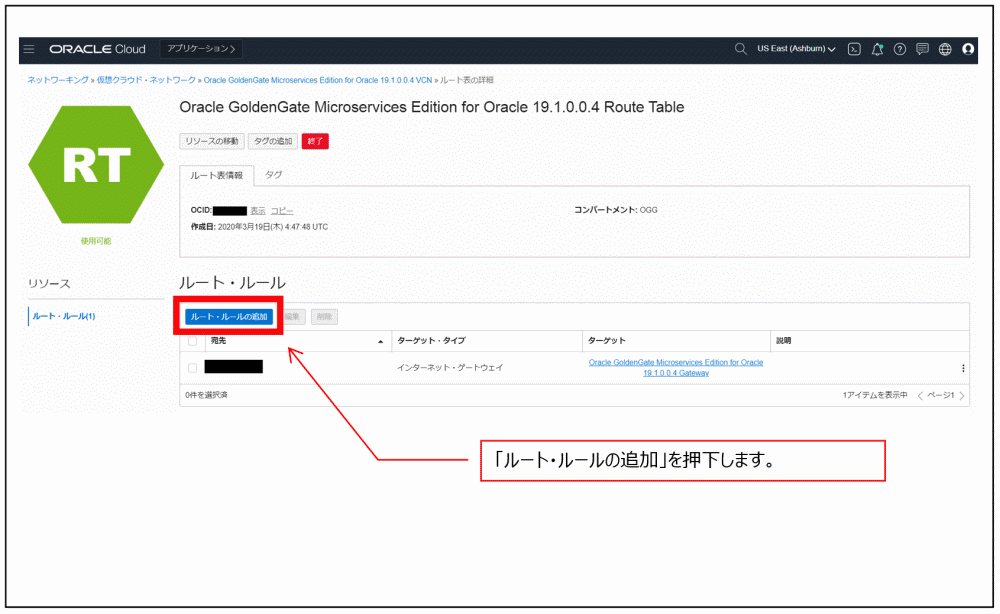Click the インターネット・ゲートウェイ cell

(450, 368)
